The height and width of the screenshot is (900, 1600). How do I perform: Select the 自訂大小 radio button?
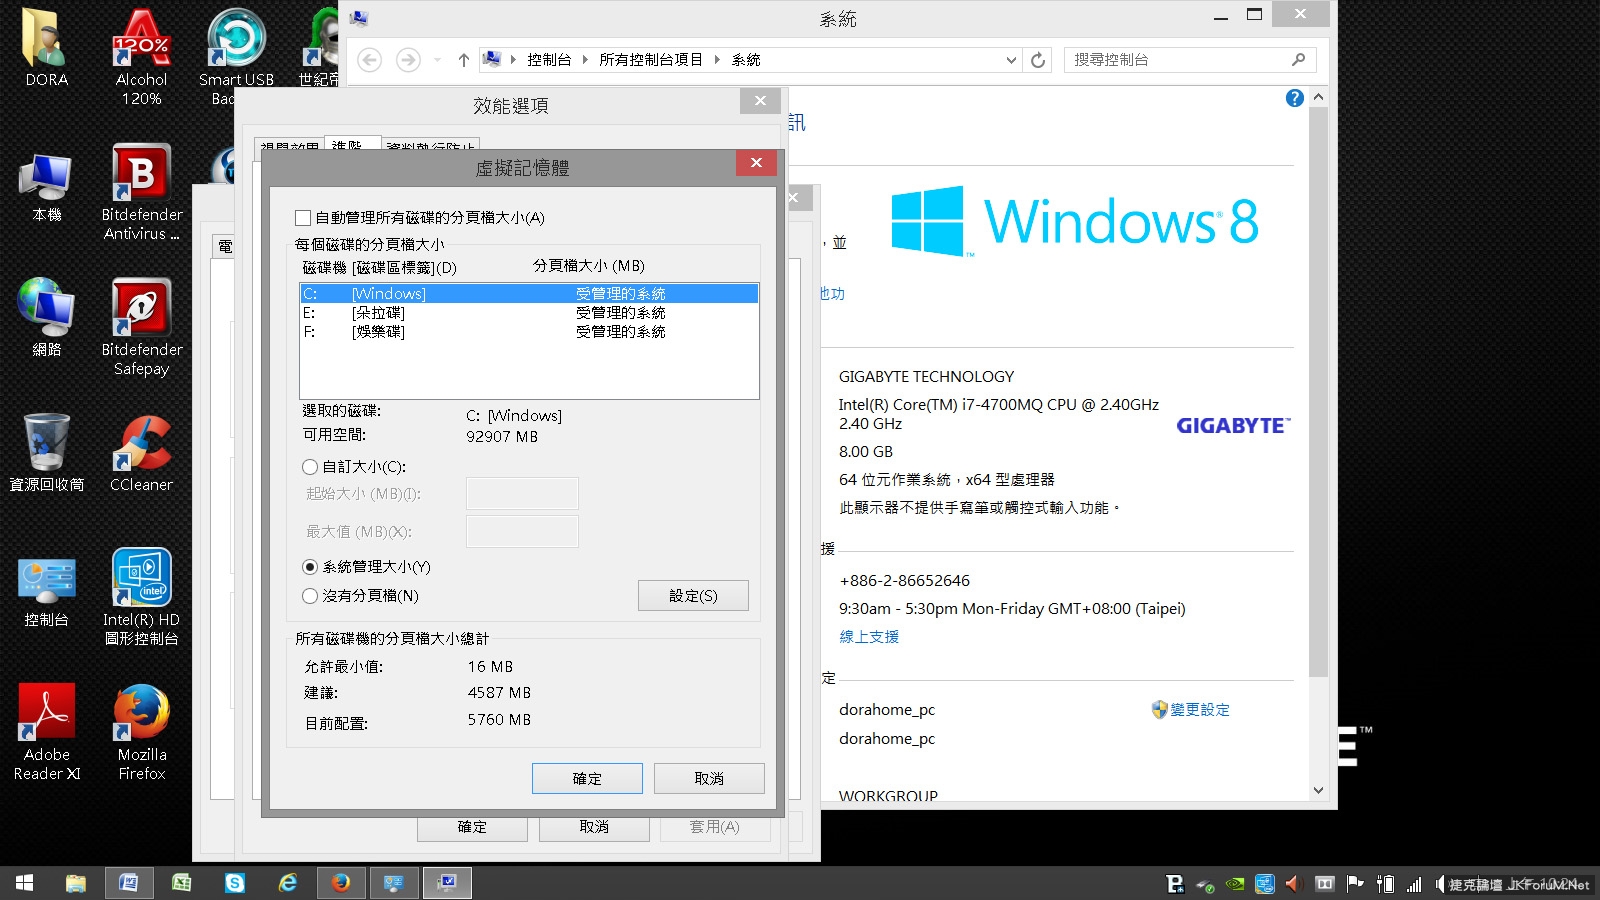[310, 467]
